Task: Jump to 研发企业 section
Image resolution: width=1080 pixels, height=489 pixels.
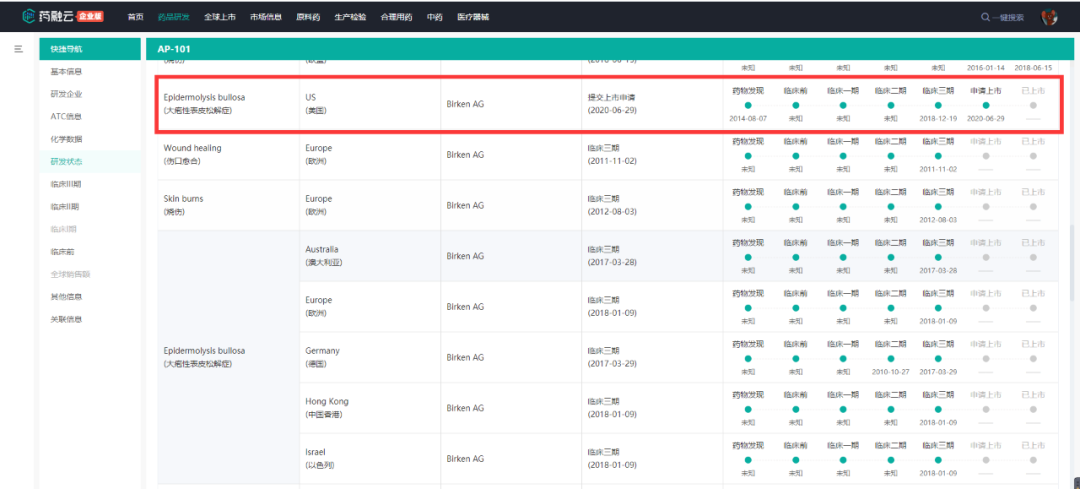Action: point(66,94)
